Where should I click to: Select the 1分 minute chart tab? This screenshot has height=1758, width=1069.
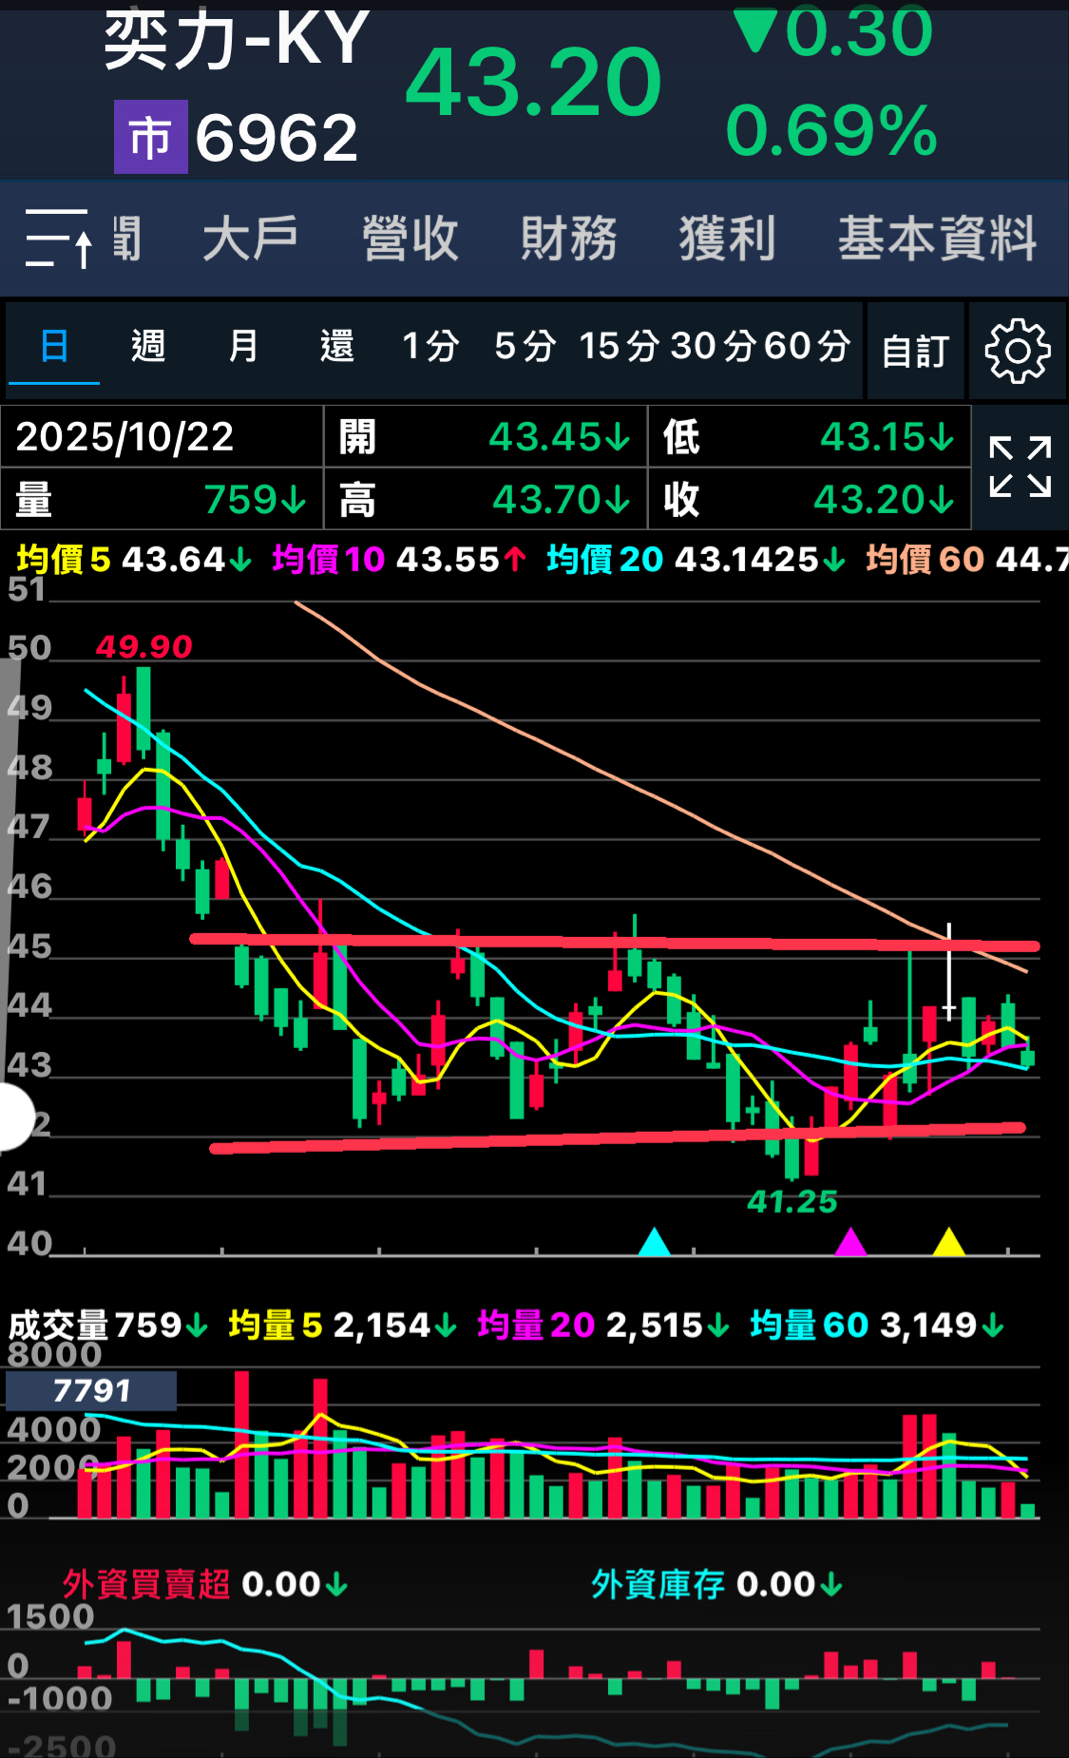click(430, 347)
